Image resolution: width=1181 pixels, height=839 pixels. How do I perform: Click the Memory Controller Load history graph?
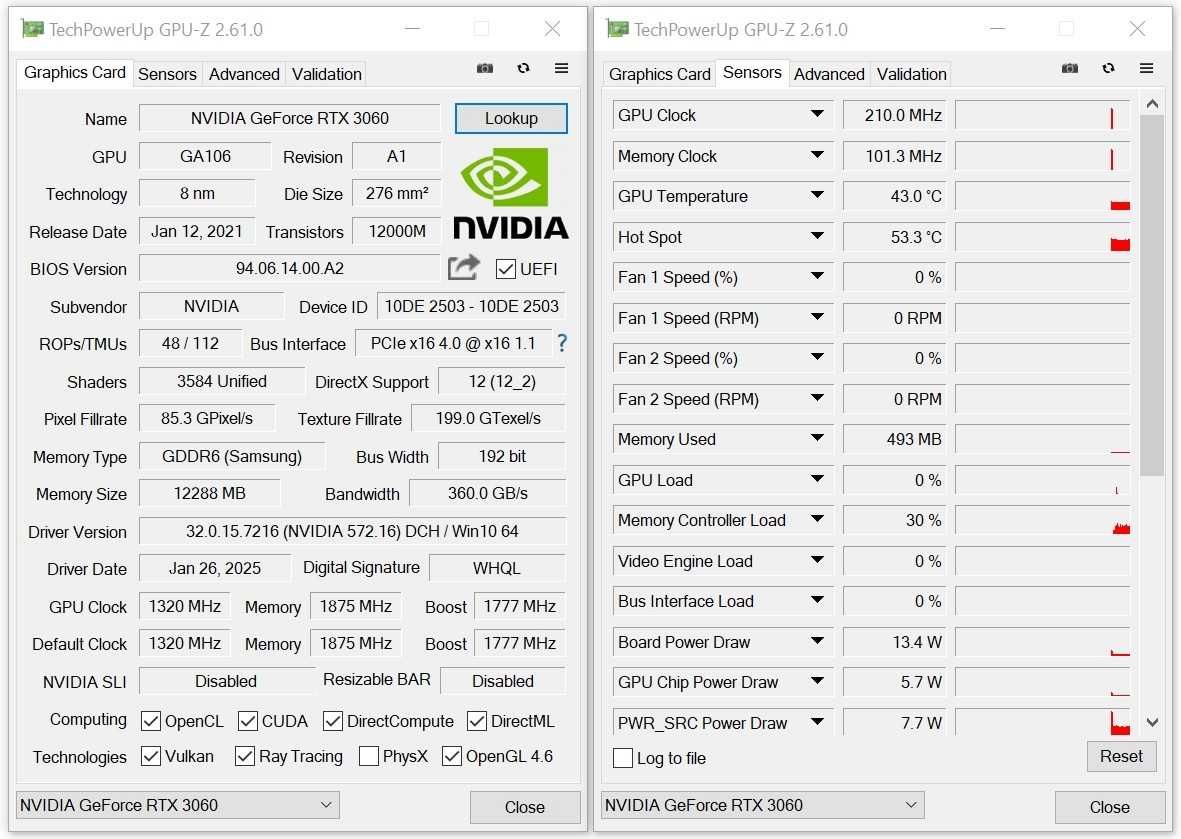click(1042, 520)
